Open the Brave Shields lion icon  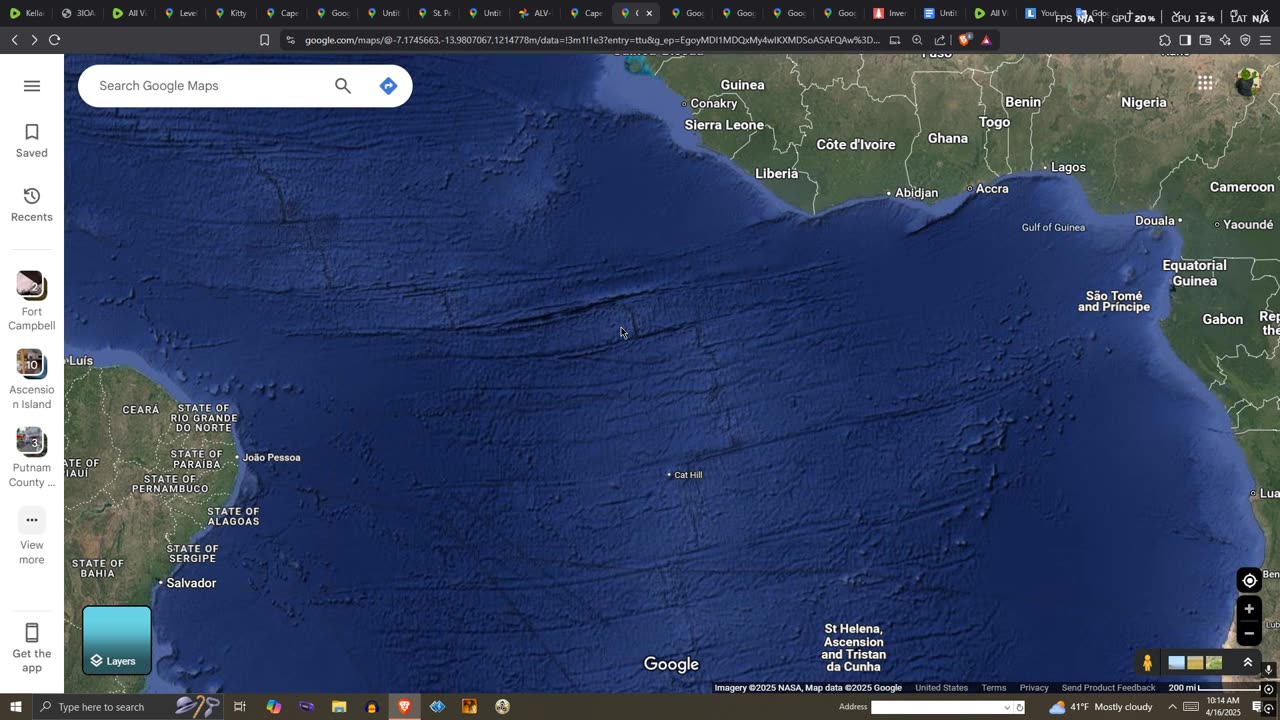(964, 40)
